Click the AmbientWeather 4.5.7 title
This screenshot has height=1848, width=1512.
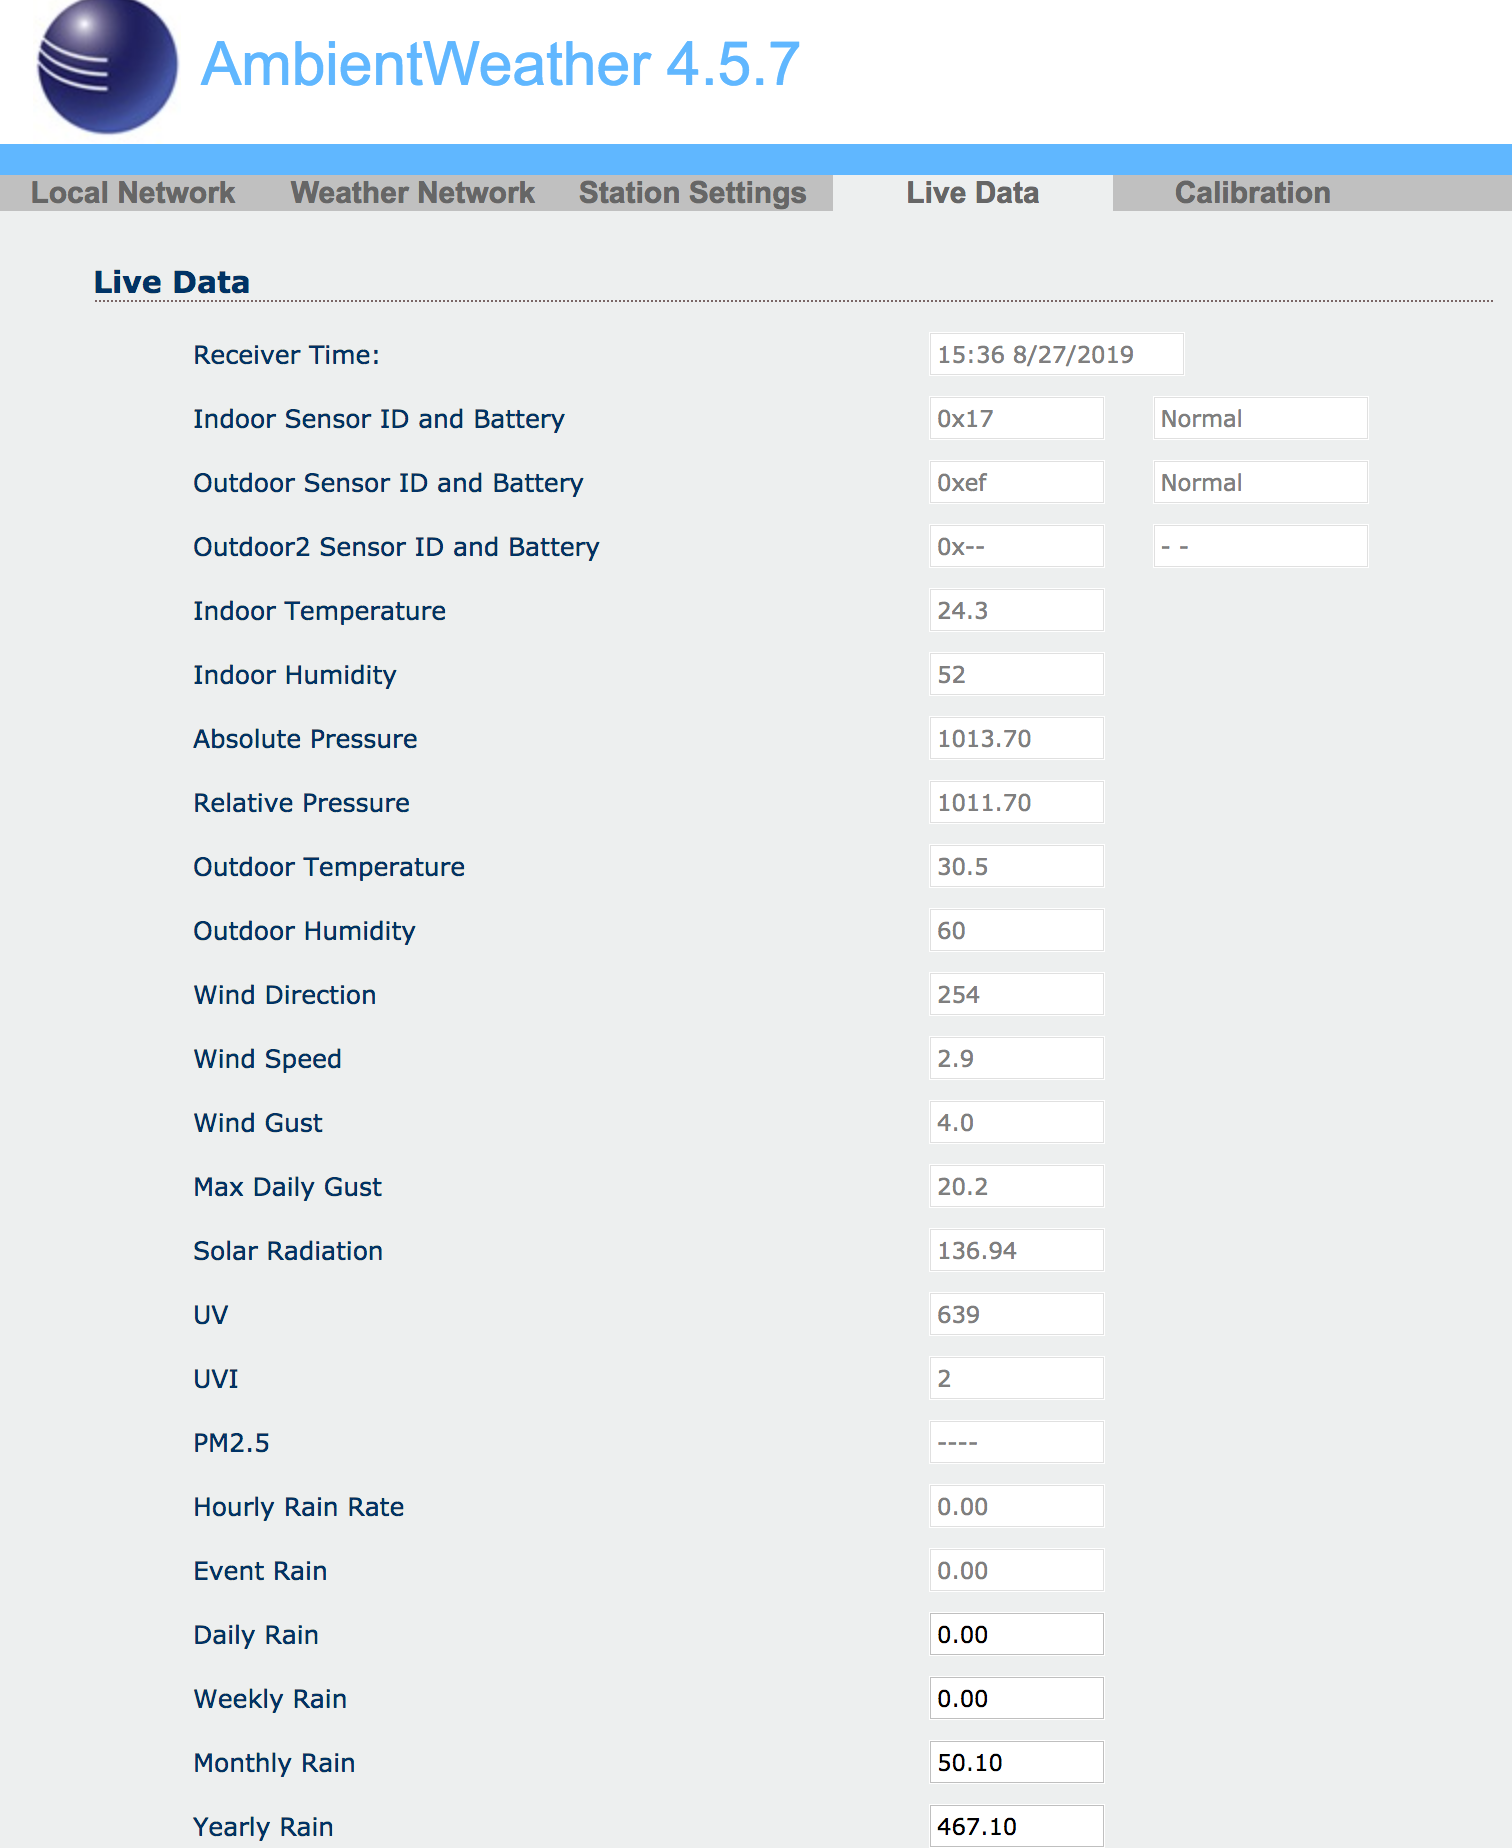[500, 65]
